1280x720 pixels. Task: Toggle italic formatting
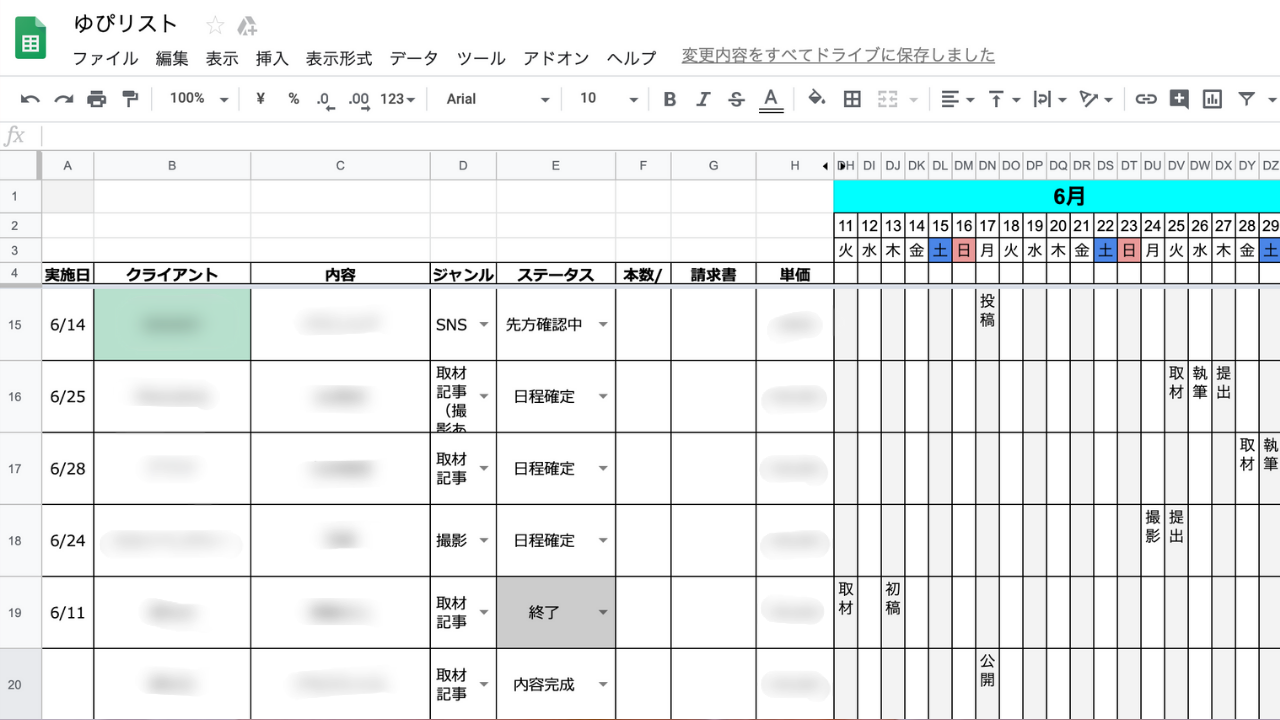point(703,99)
